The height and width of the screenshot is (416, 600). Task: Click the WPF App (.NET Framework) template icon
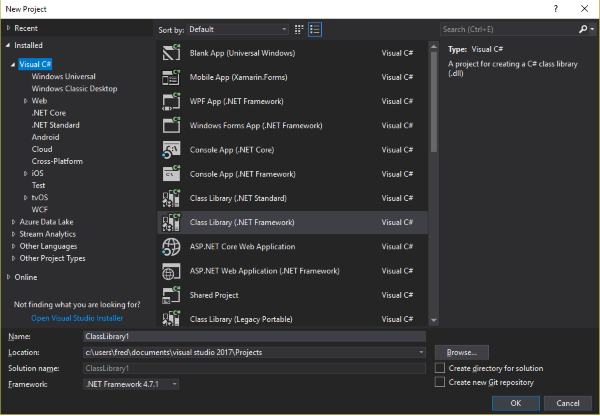(x=171, y=101)
